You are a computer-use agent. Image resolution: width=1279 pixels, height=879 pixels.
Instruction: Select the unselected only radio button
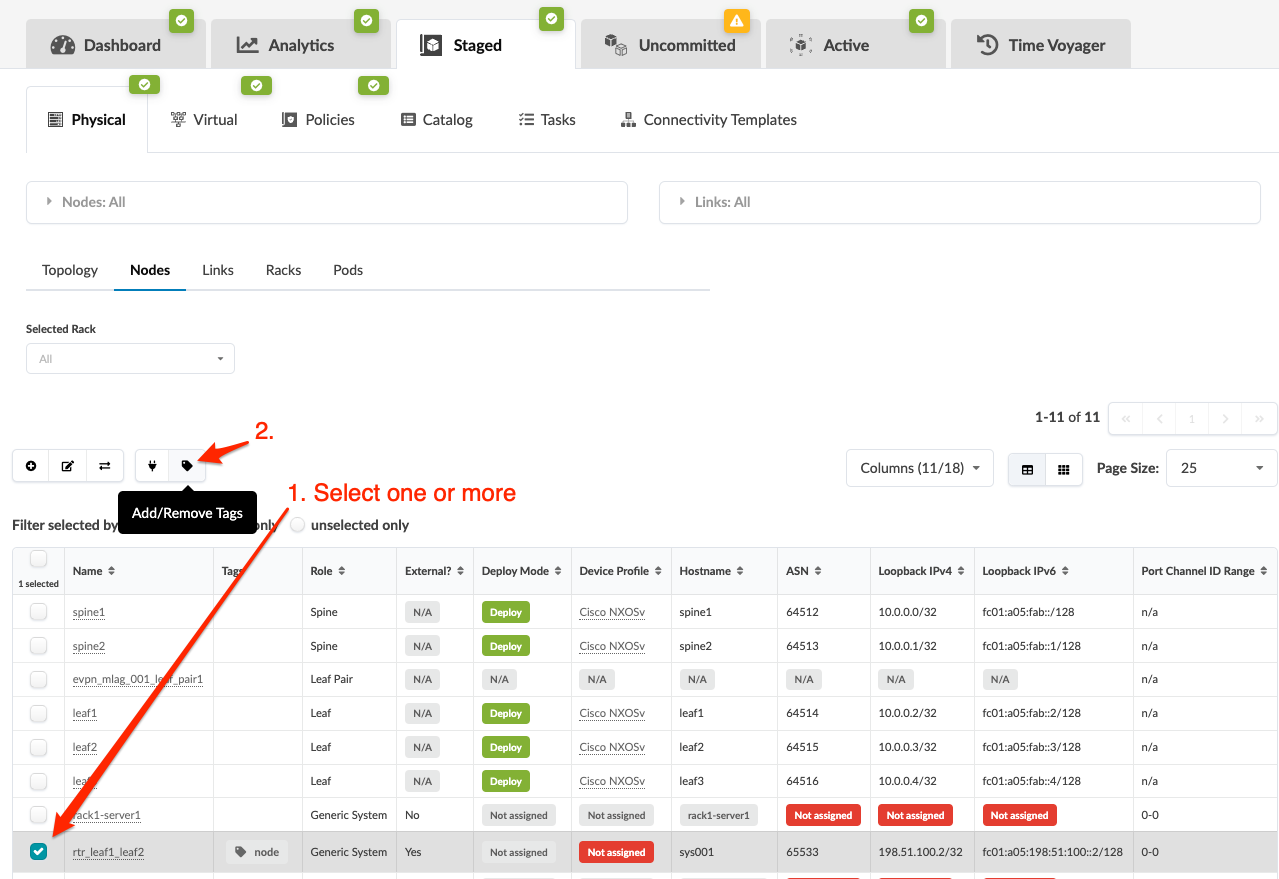298,525
